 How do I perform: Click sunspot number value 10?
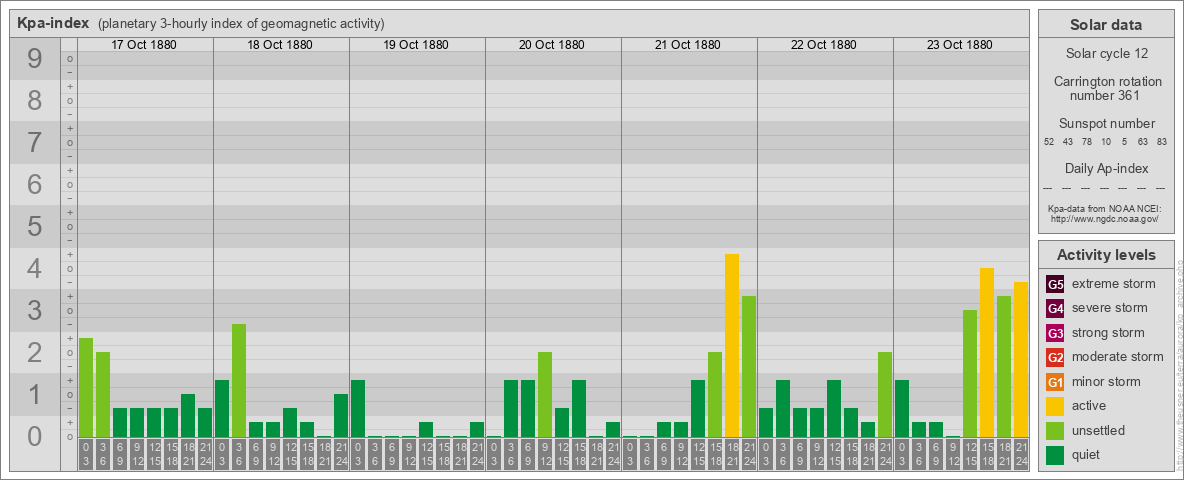(x=1105, y=142)
